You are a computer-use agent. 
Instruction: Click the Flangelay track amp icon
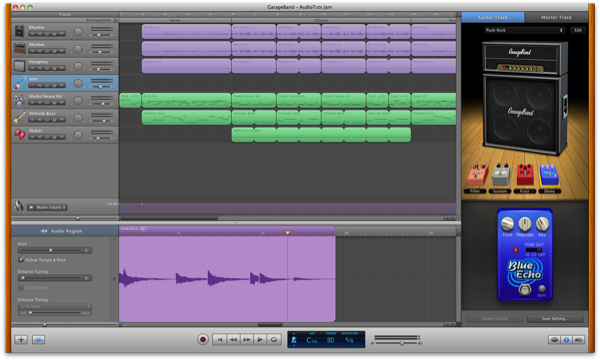[20, 66]
